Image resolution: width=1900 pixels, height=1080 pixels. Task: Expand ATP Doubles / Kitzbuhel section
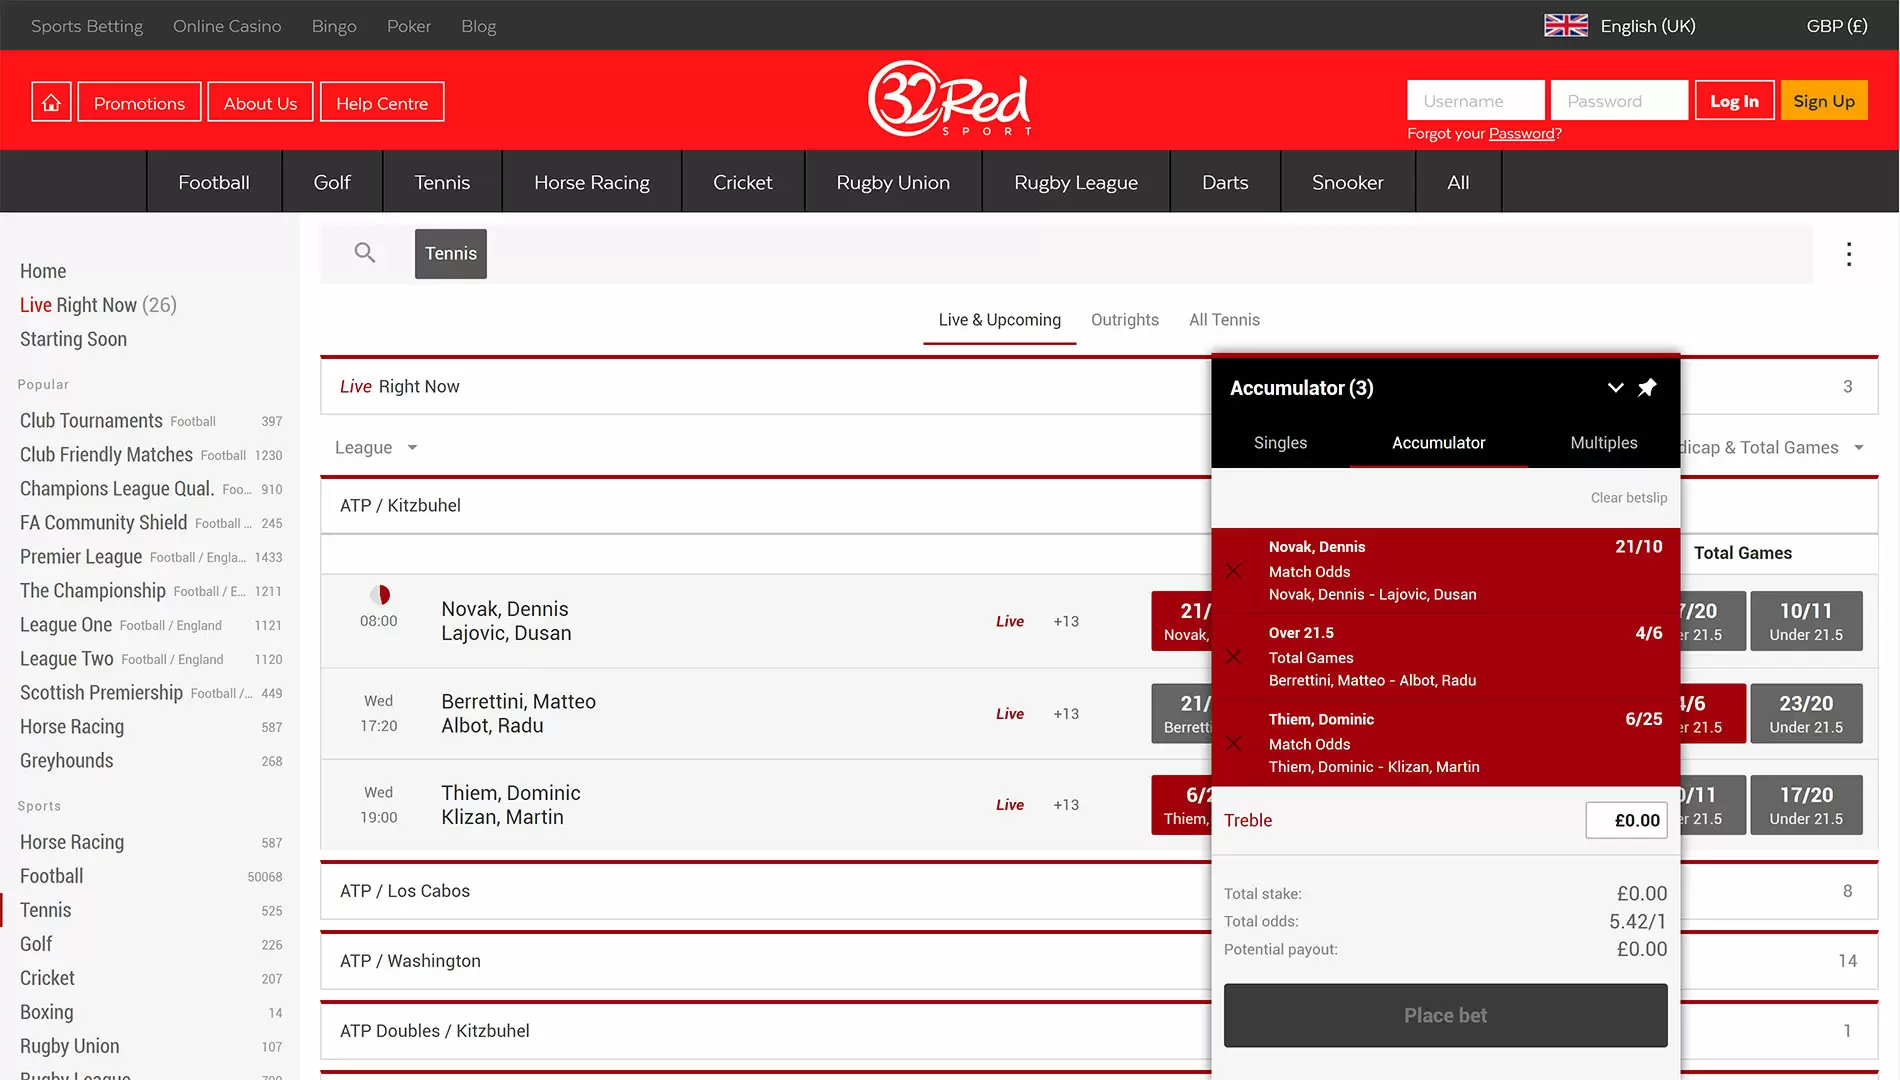[765, 1031]
